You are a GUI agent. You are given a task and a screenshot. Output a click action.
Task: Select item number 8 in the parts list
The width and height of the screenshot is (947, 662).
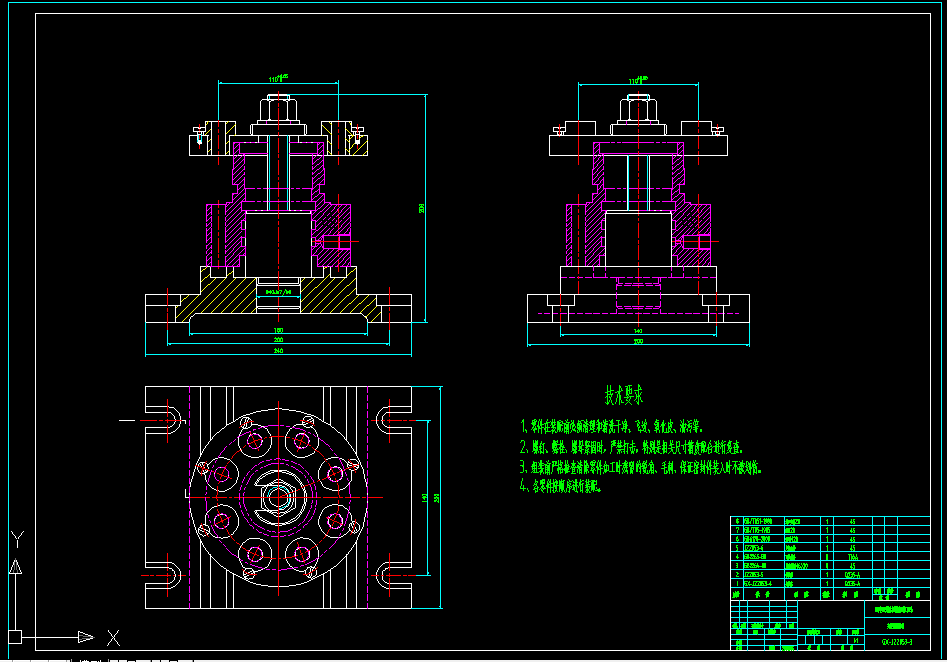point(737,521)
